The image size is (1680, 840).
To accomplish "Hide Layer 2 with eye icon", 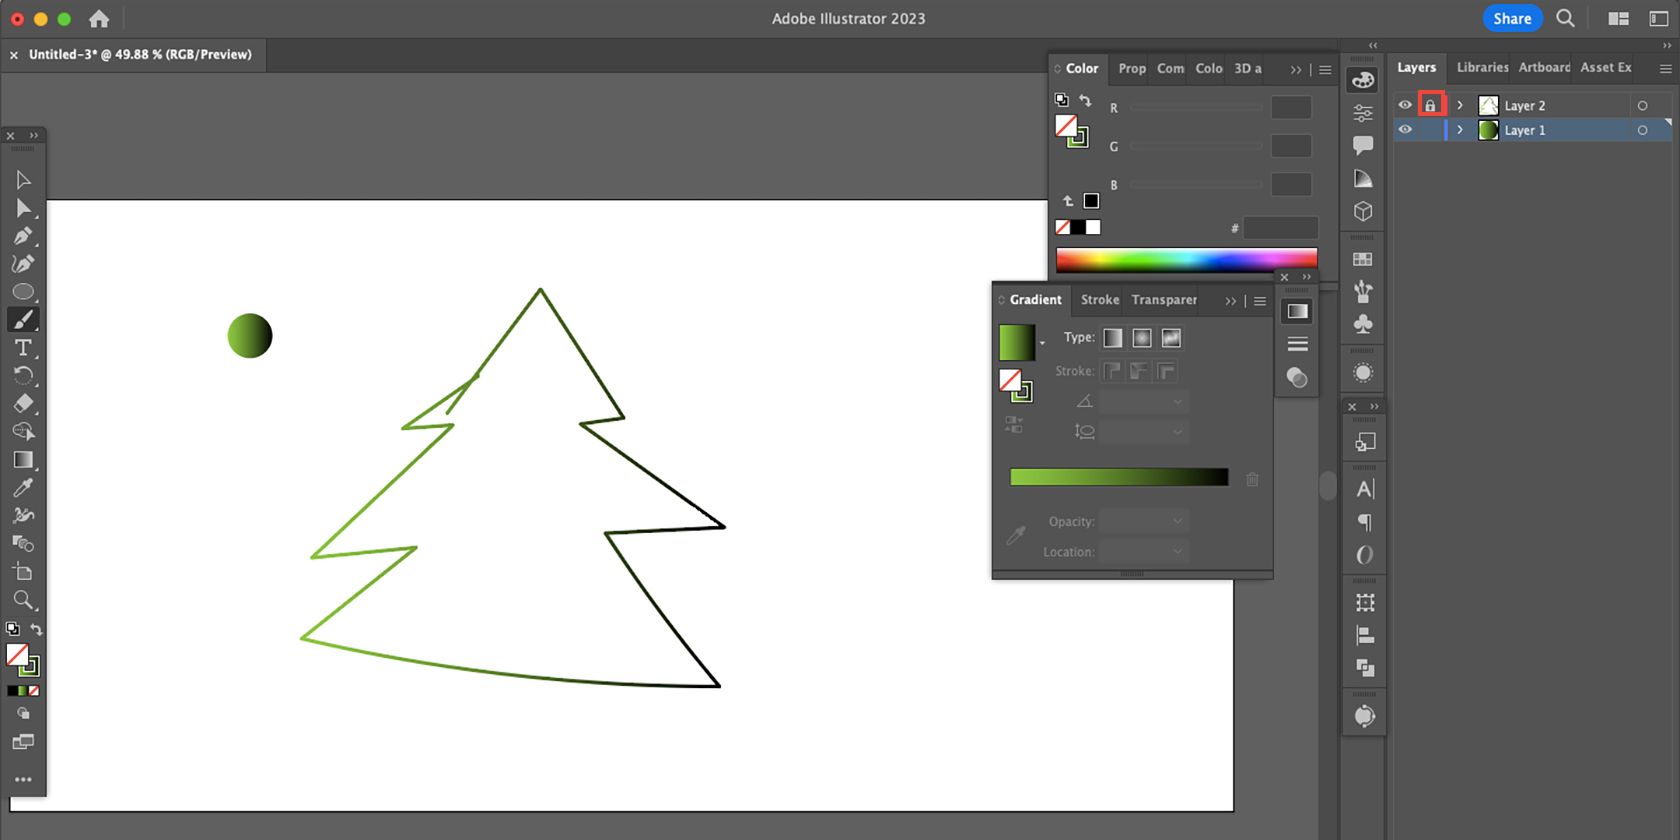I will [x=1405, y=105].
